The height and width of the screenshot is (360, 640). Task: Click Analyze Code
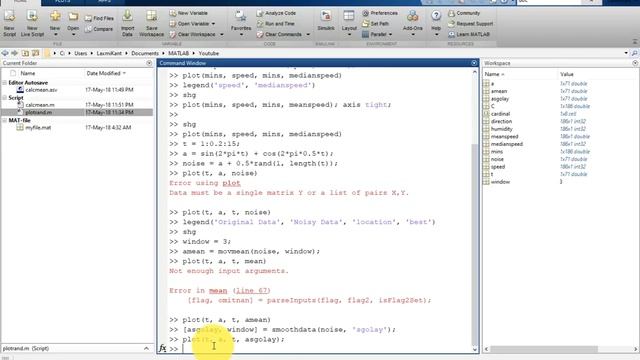point(276,13)
